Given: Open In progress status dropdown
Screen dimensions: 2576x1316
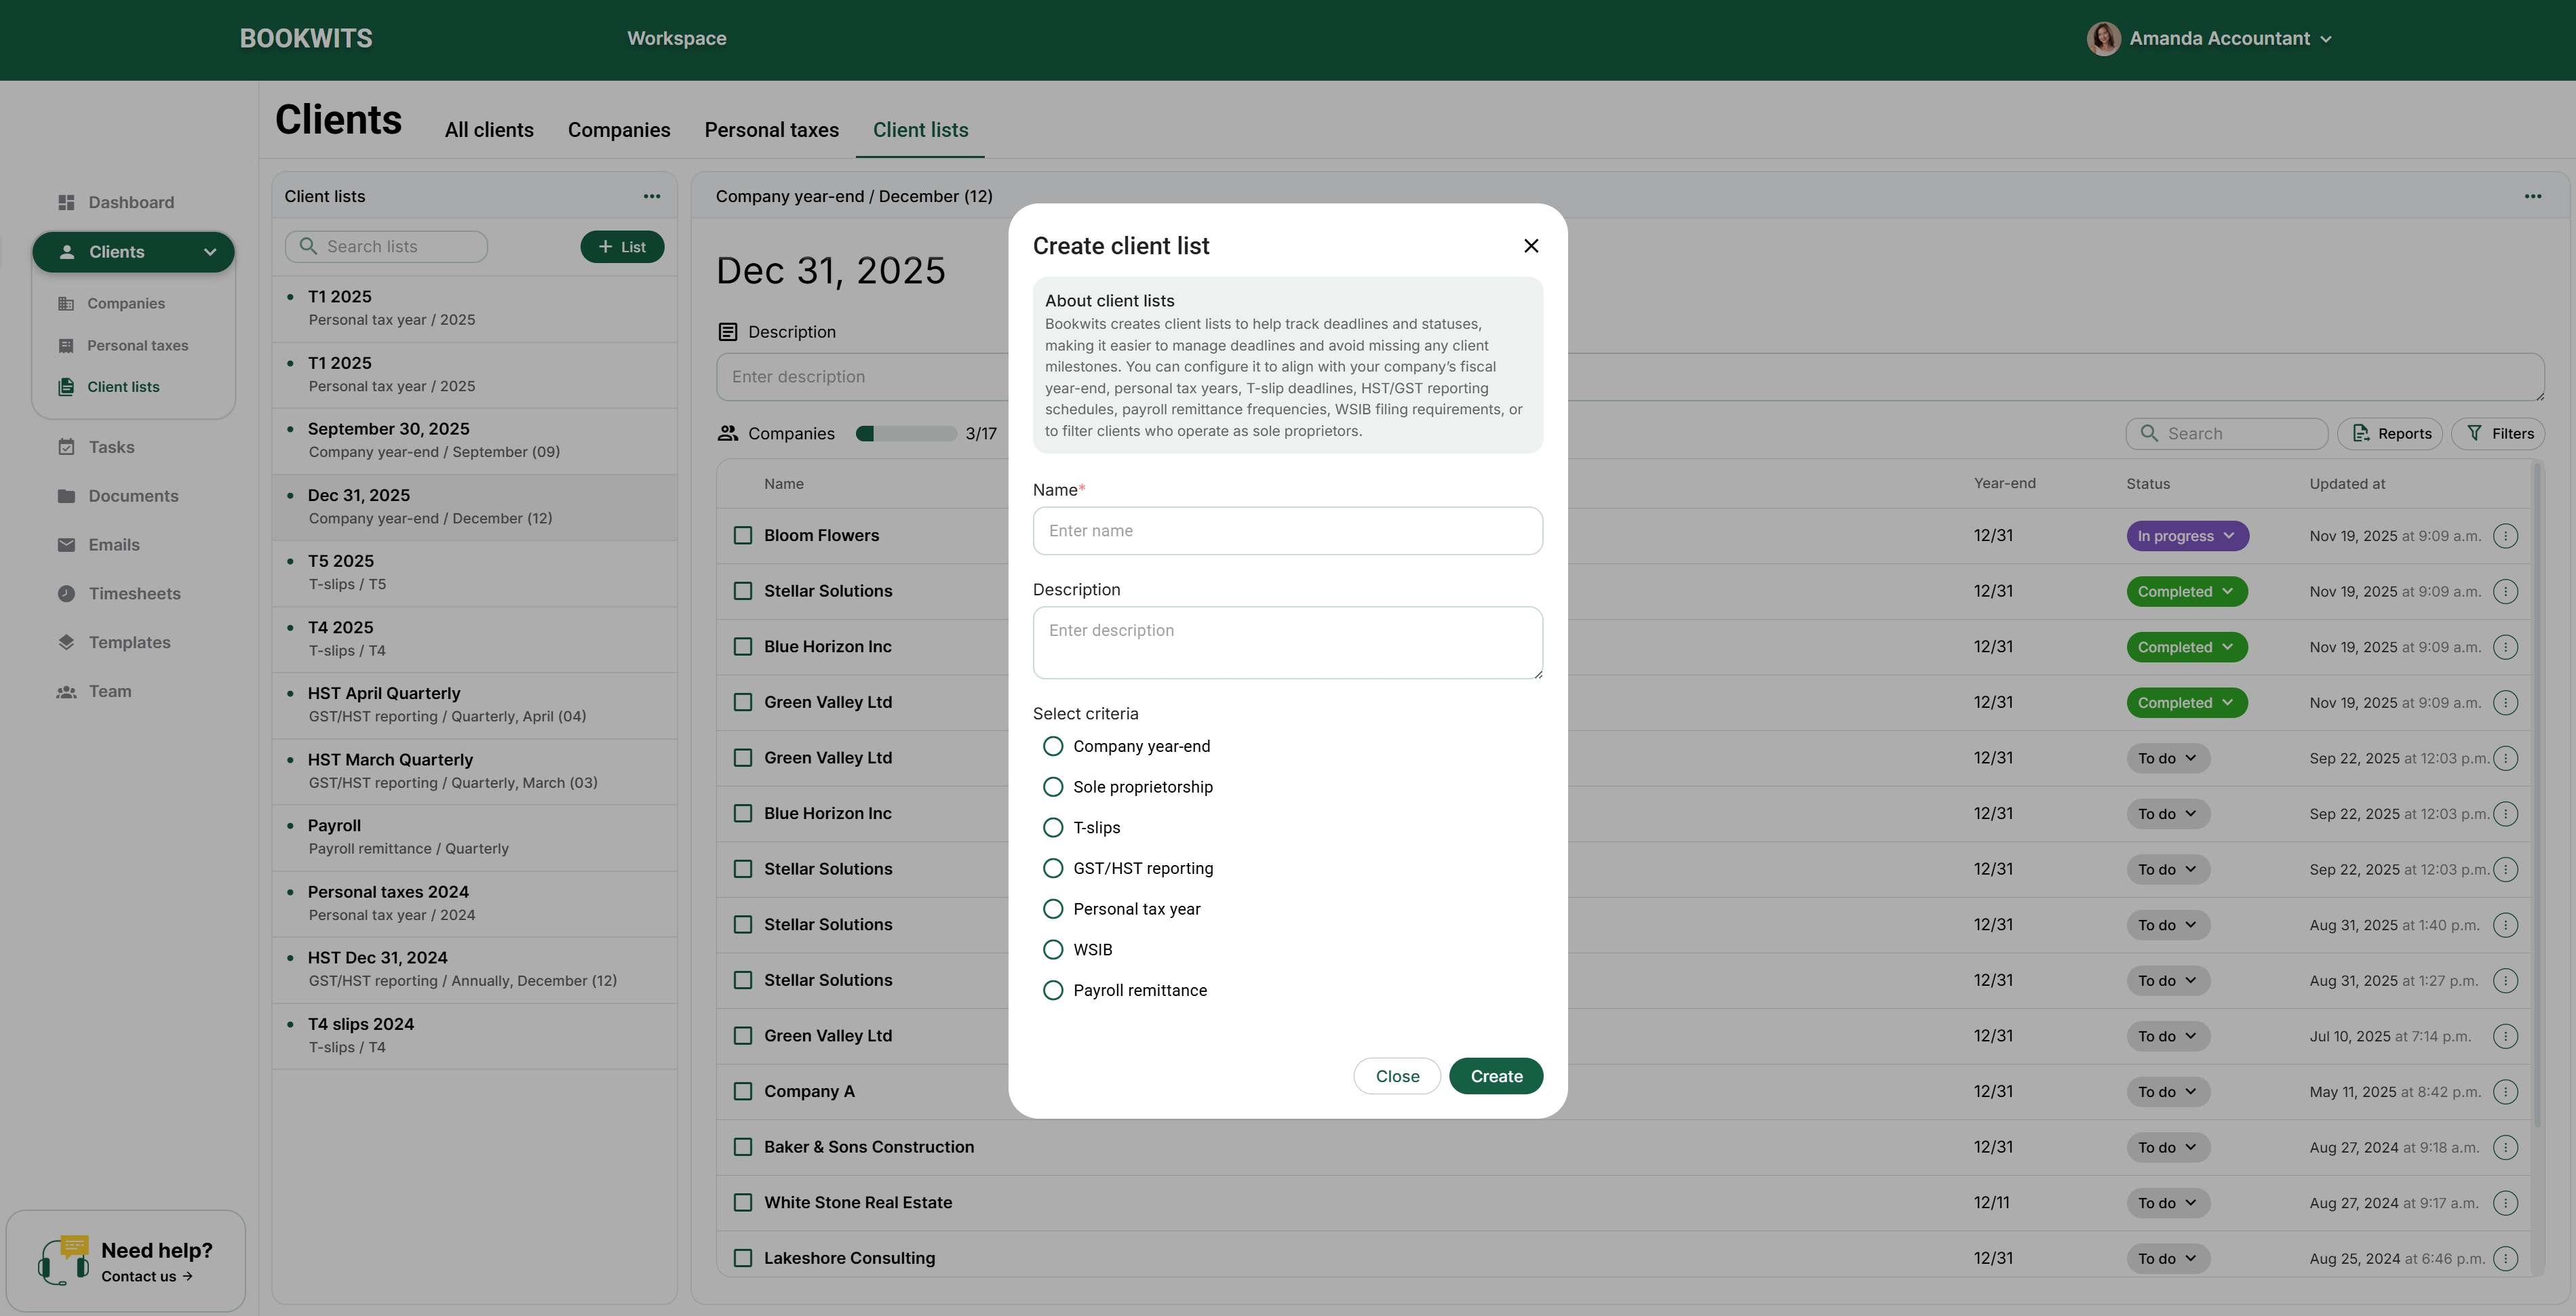Looking at the screenshot, I should click(x=2187, y=536).
